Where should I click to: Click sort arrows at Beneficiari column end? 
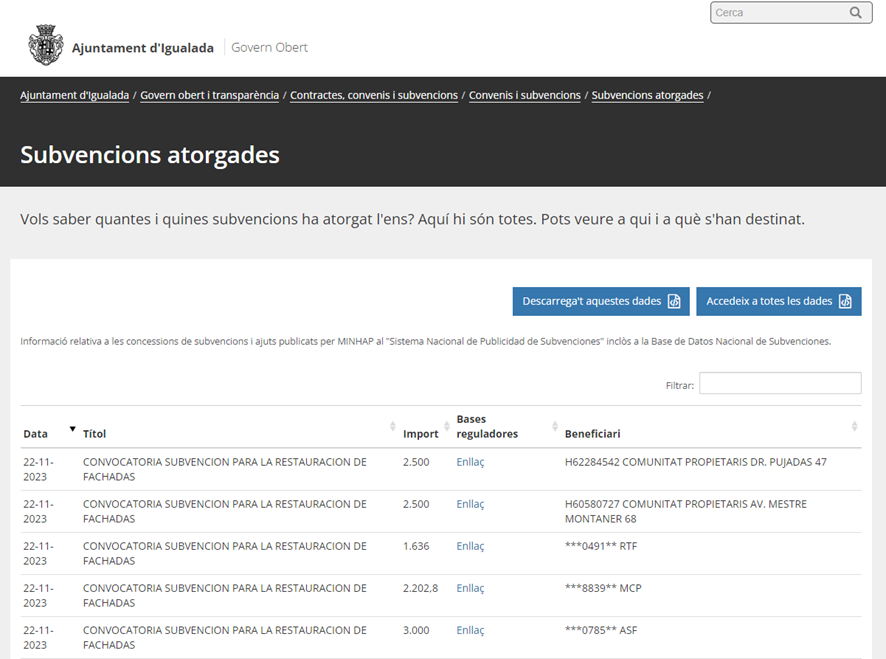(854, 427)
